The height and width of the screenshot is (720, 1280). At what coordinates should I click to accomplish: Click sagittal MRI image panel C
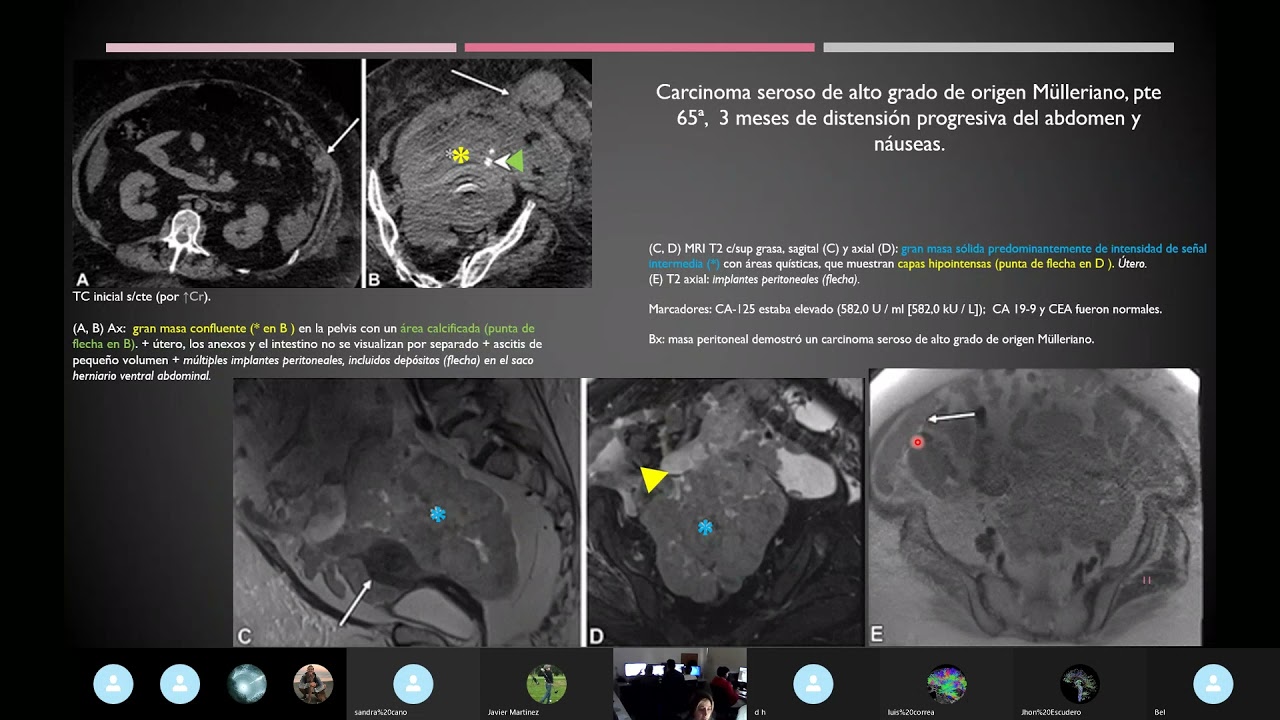(406, 512)
